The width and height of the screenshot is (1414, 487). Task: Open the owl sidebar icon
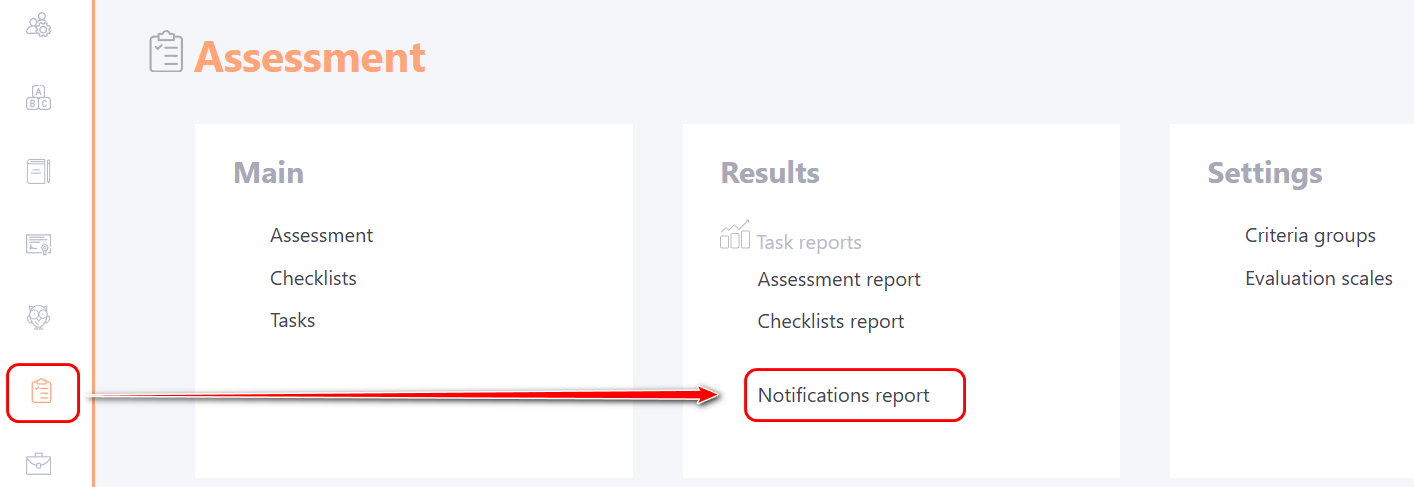[39, 318]
